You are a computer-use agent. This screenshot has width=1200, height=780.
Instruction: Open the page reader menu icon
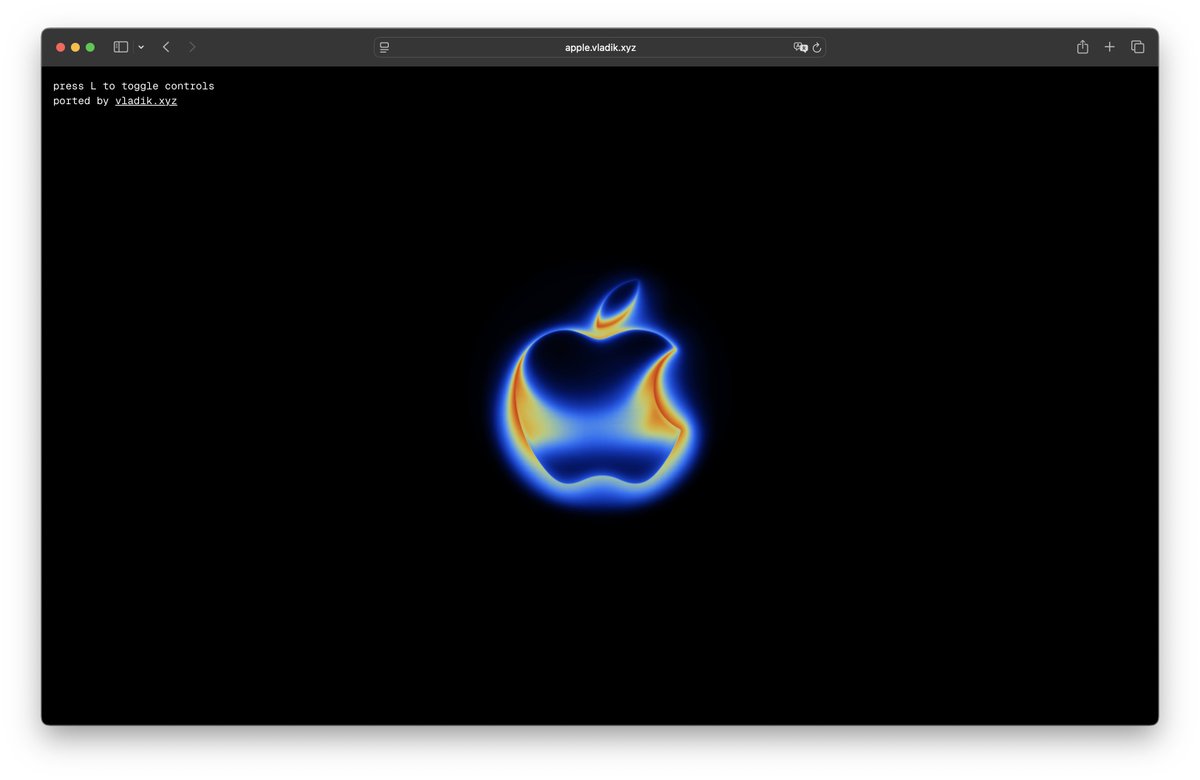pos(384,47)
